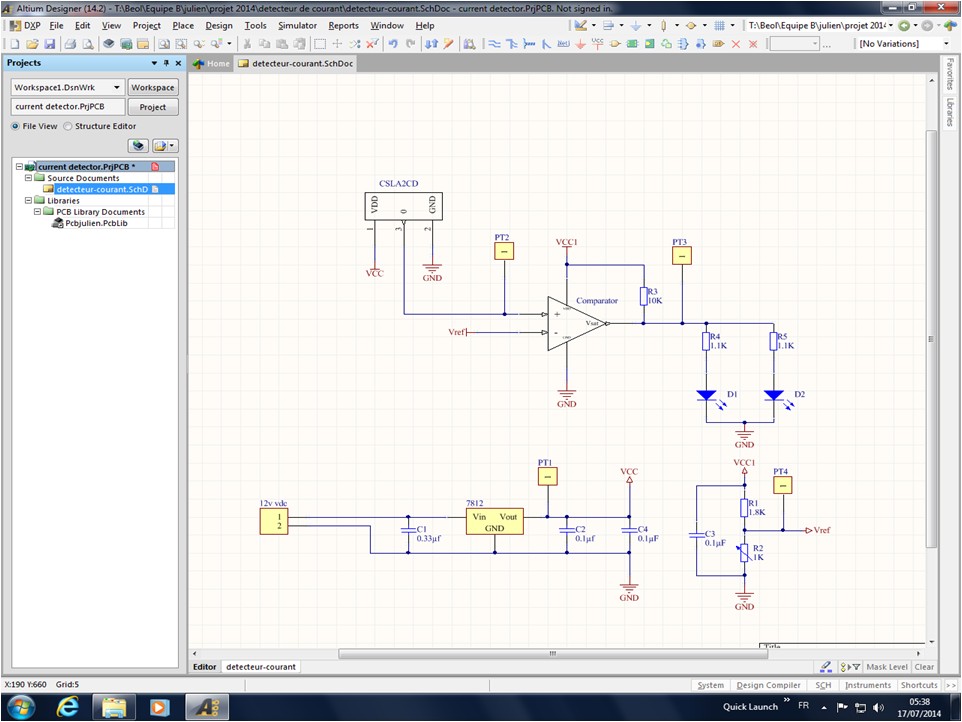The height and width of the screenshot is (722, 962).
Task: Place a wire using the toolbar icon
Action: [494, 44]
